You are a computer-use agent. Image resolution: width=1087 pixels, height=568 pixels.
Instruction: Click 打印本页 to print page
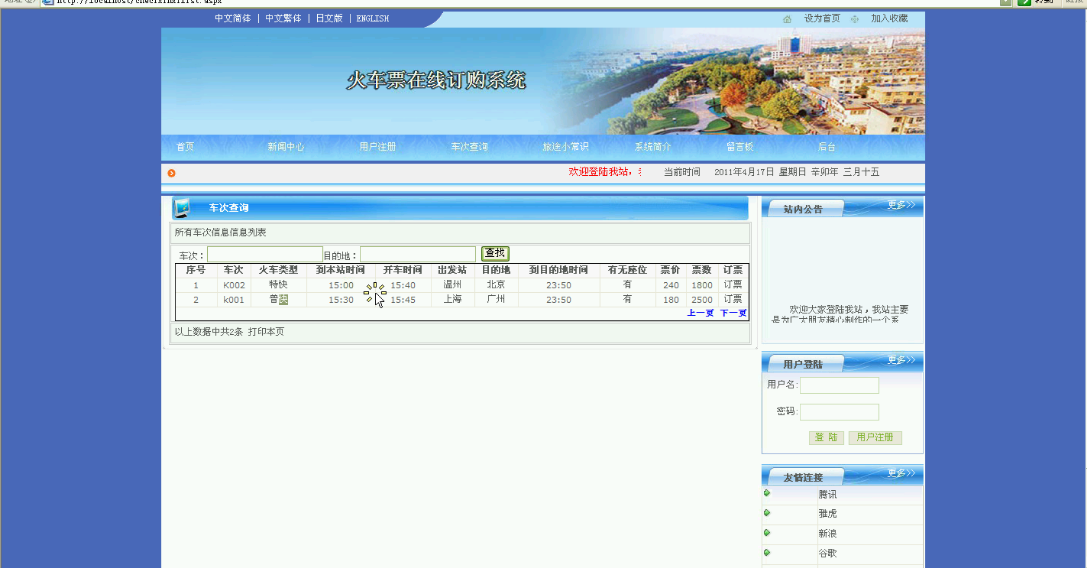(266, 332)
